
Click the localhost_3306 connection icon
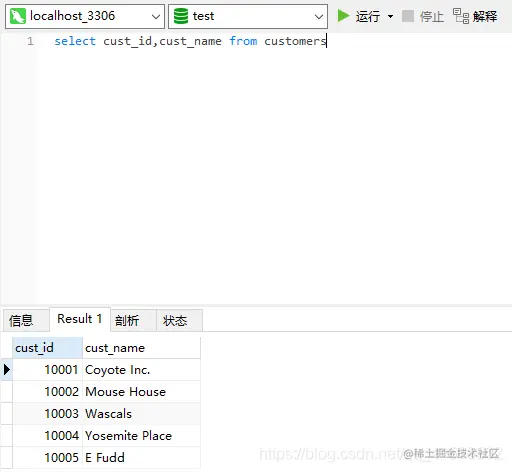coord(18,16)
